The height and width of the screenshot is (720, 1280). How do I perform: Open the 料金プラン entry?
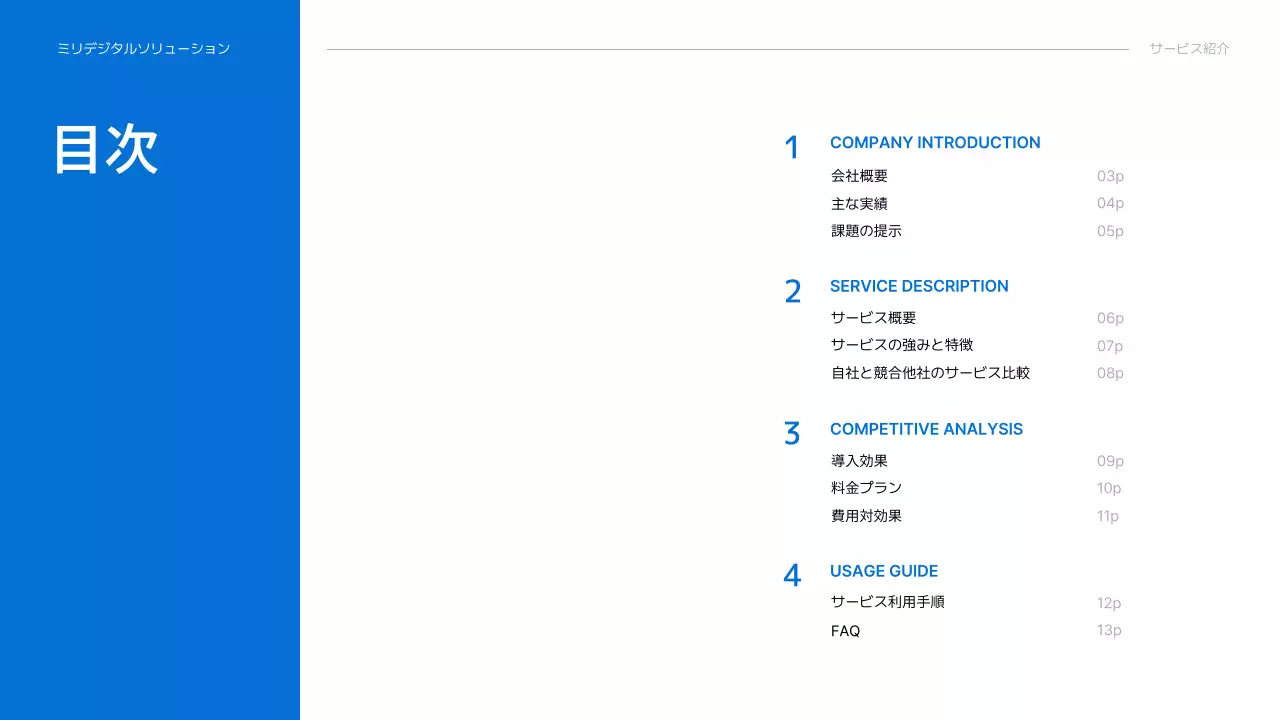tap(866, 488)
